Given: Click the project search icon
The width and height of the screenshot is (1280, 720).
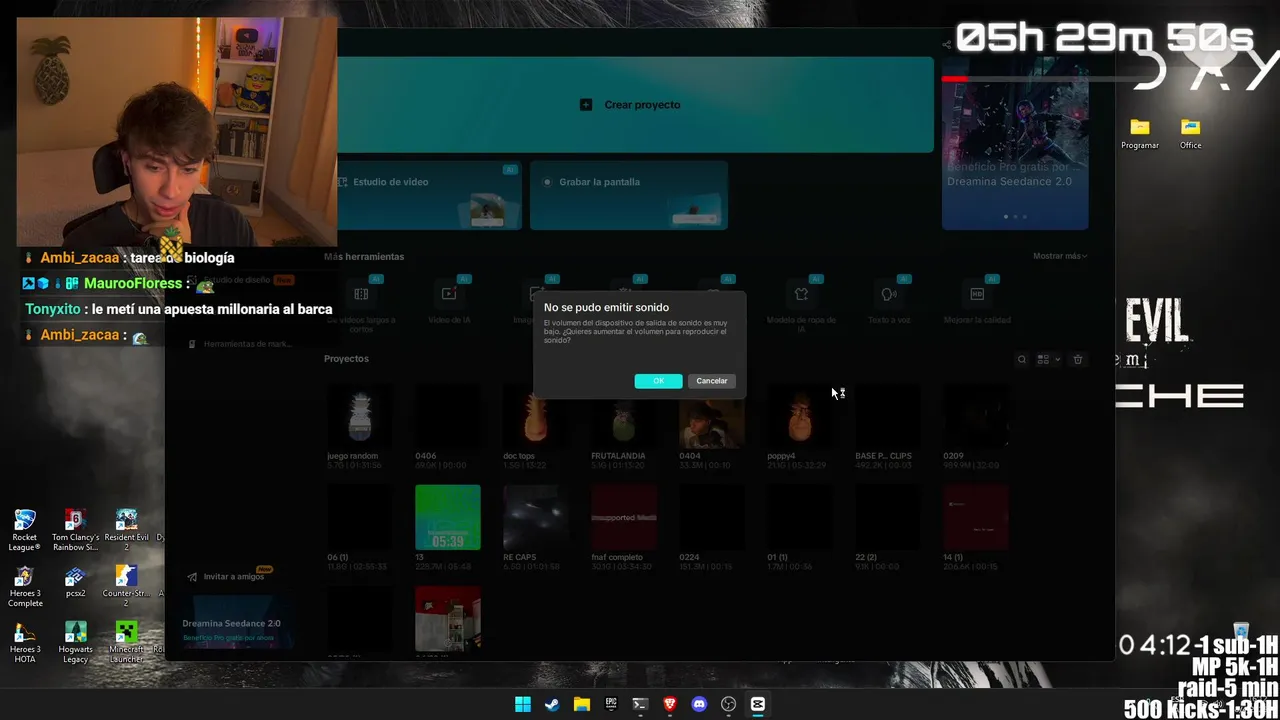Looking at the screenshot, I should click(1021, 359).
